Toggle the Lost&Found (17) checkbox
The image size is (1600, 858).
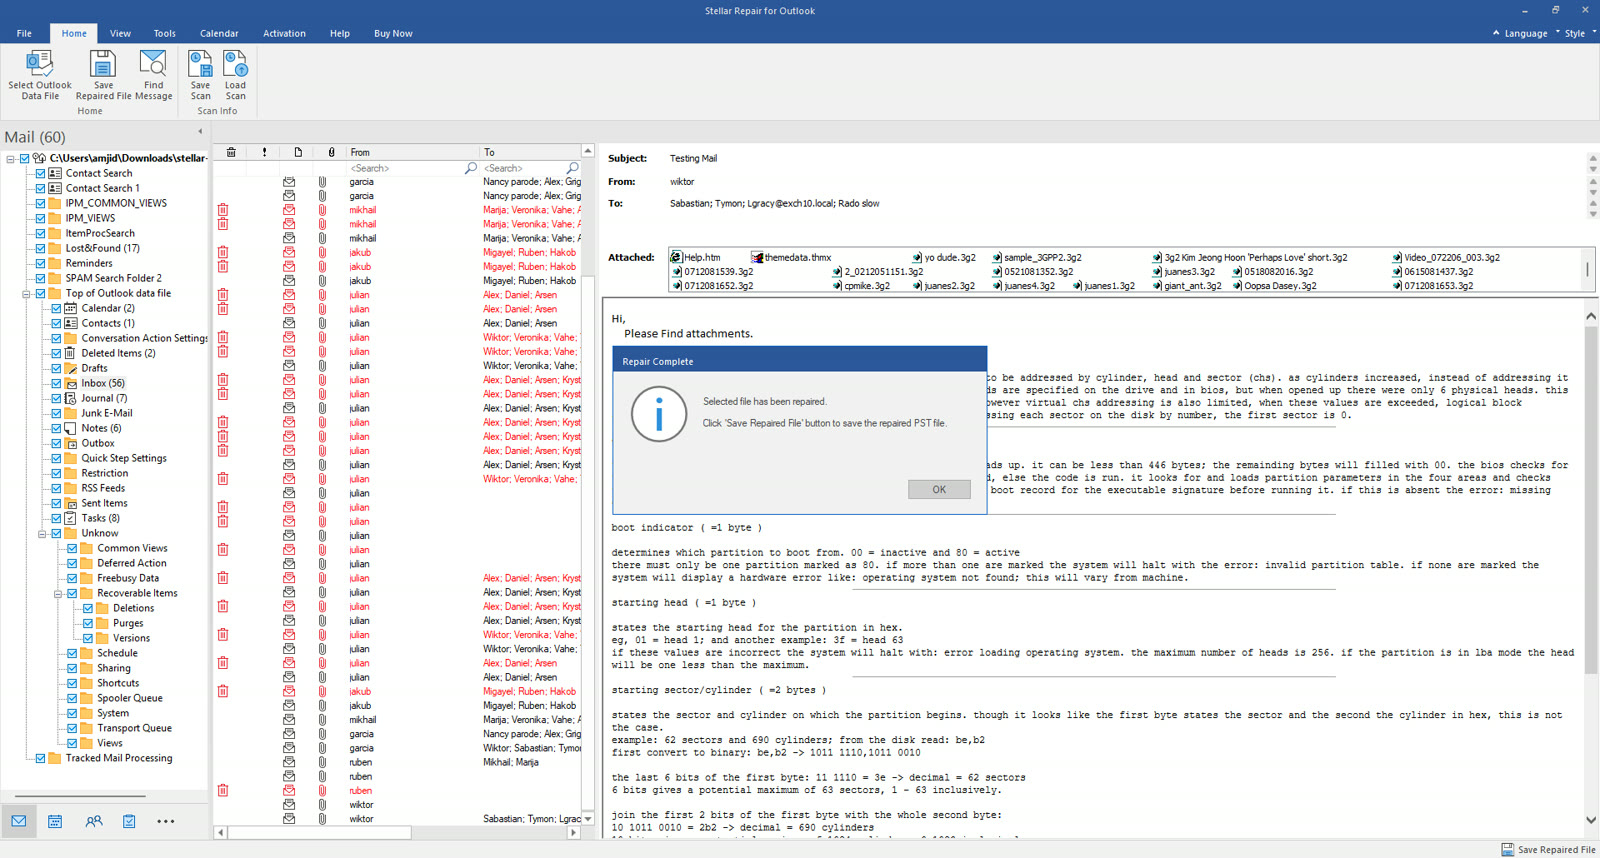40,248
